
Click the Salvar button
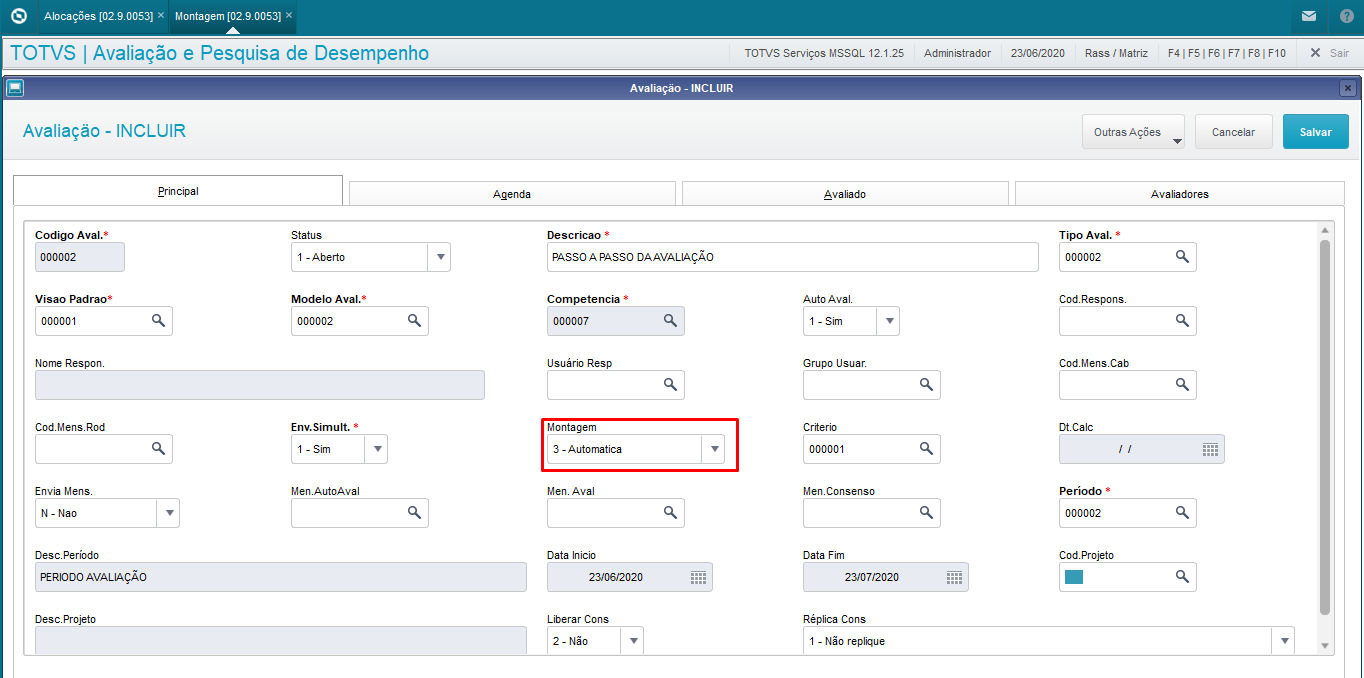pos(1316,132)
